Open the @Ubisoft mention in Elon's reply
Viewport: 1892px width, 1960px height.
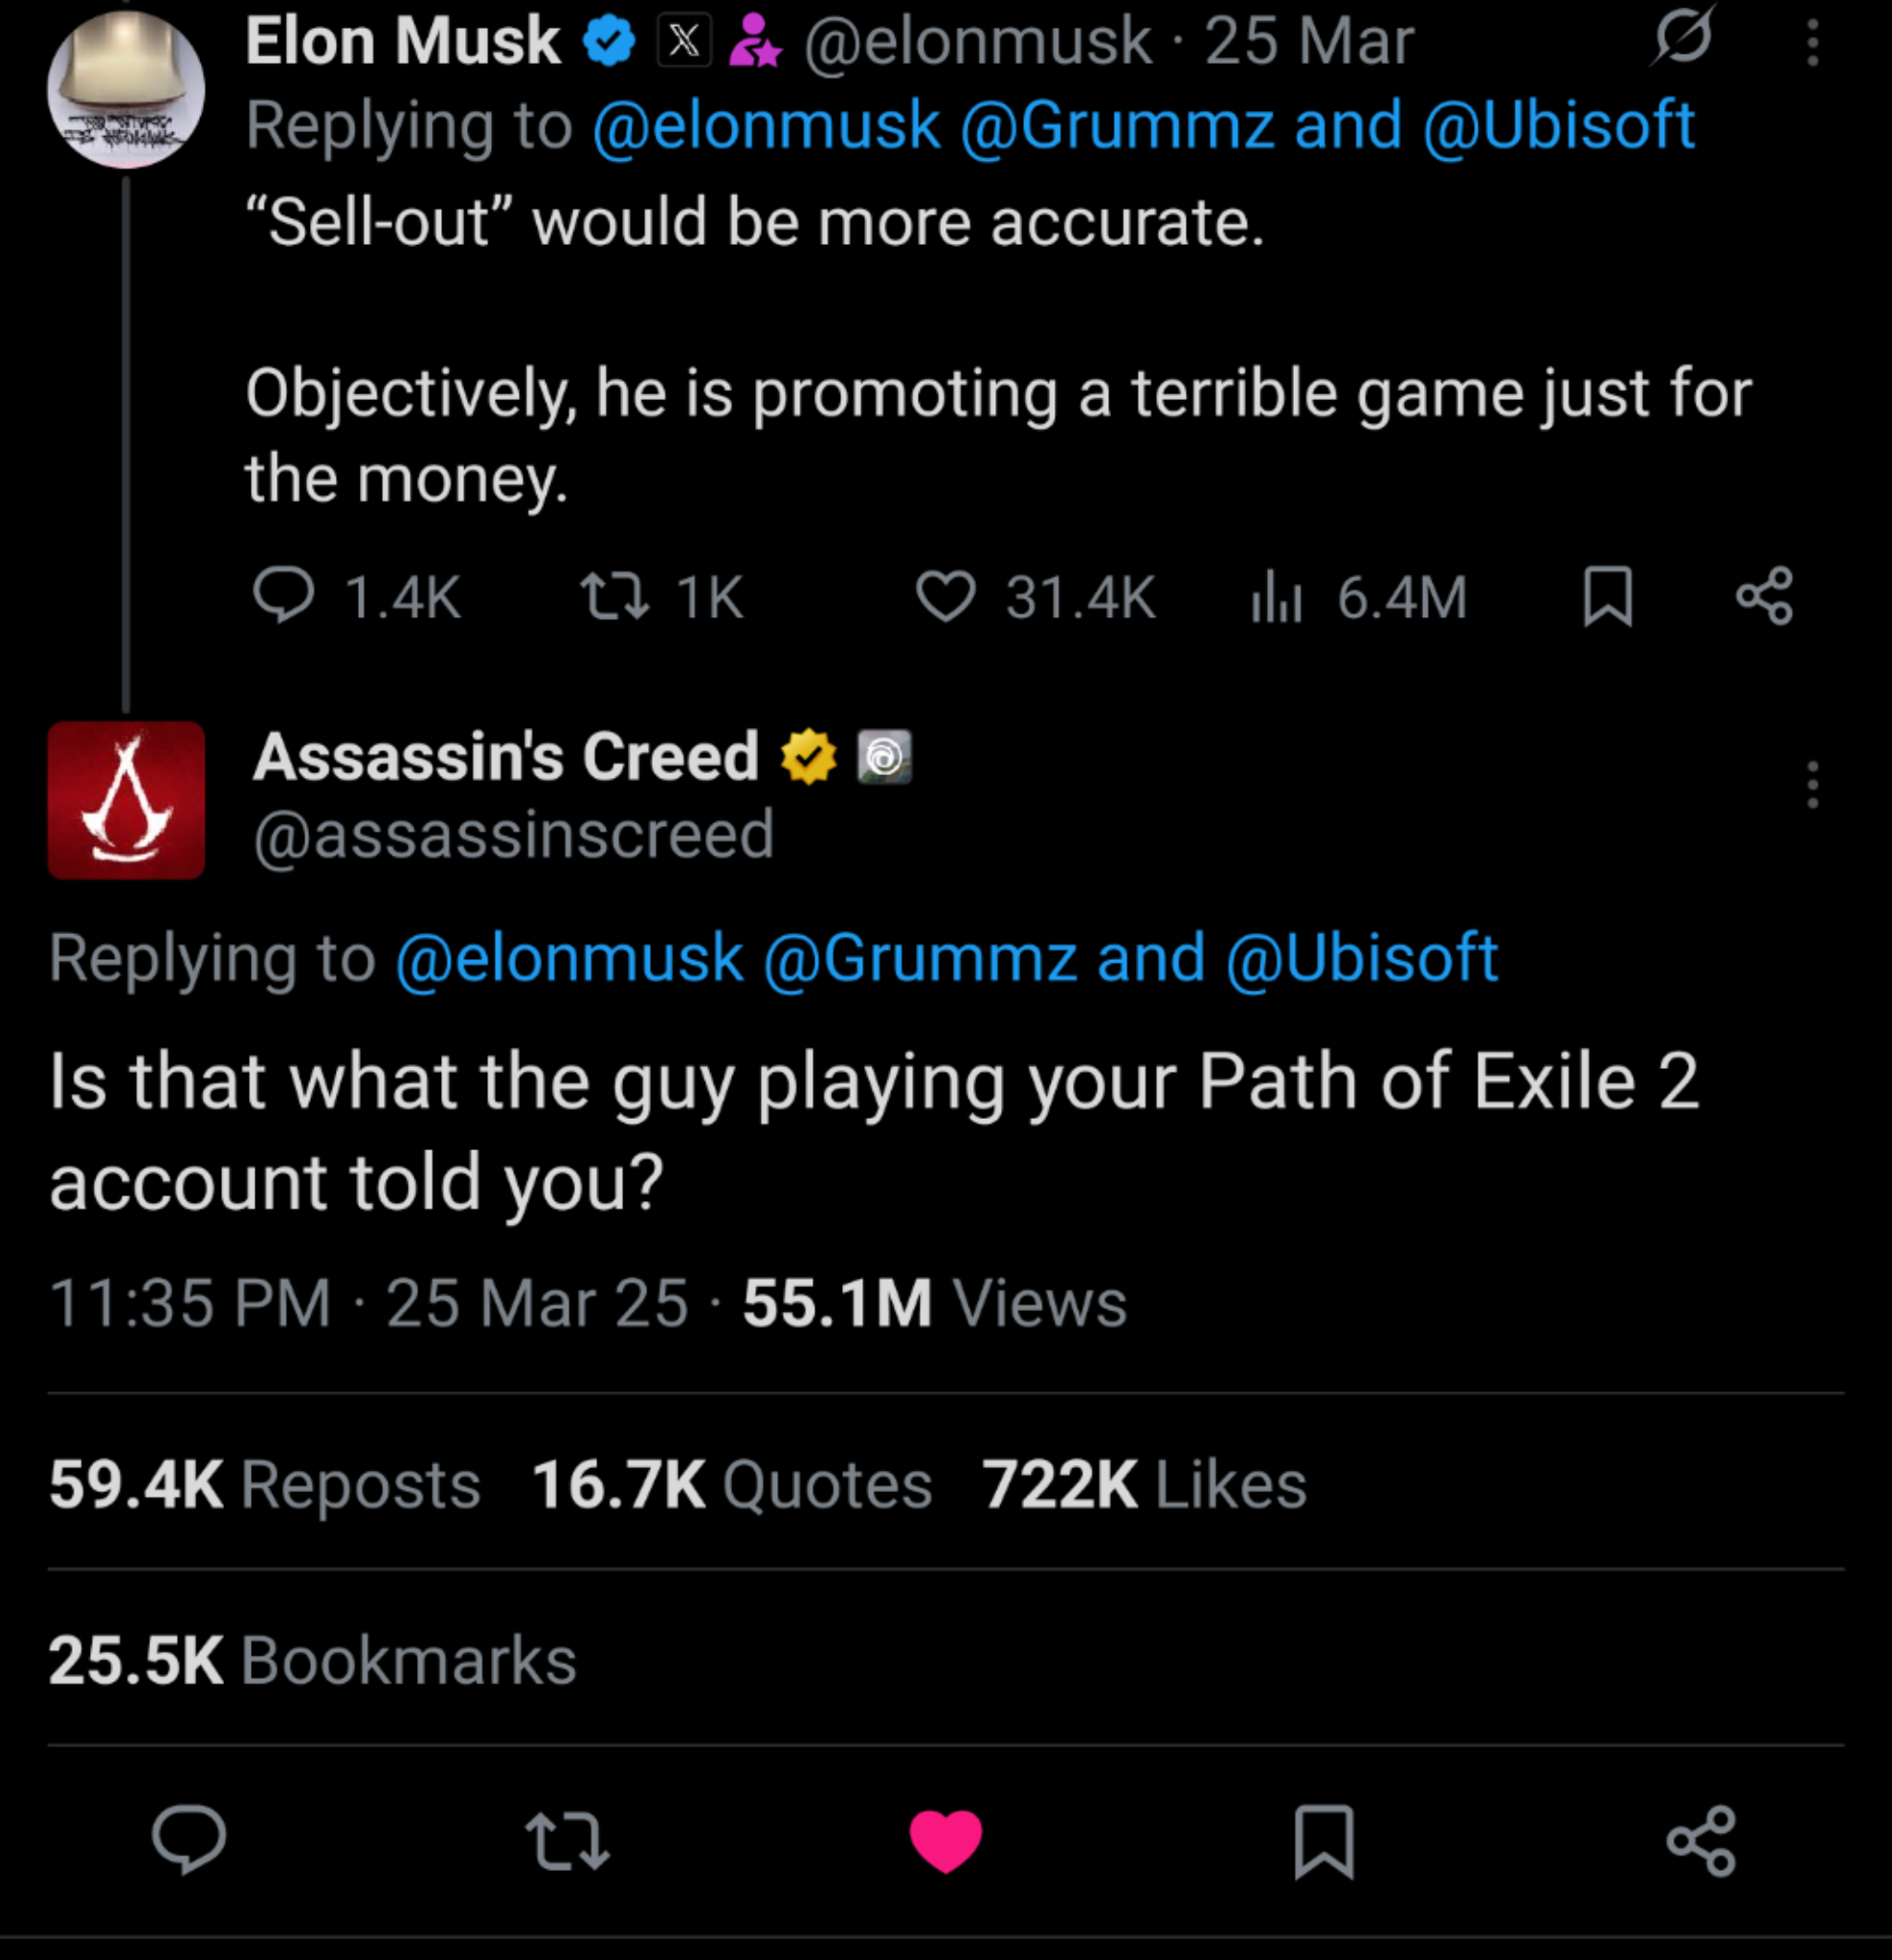[1558, 127]
